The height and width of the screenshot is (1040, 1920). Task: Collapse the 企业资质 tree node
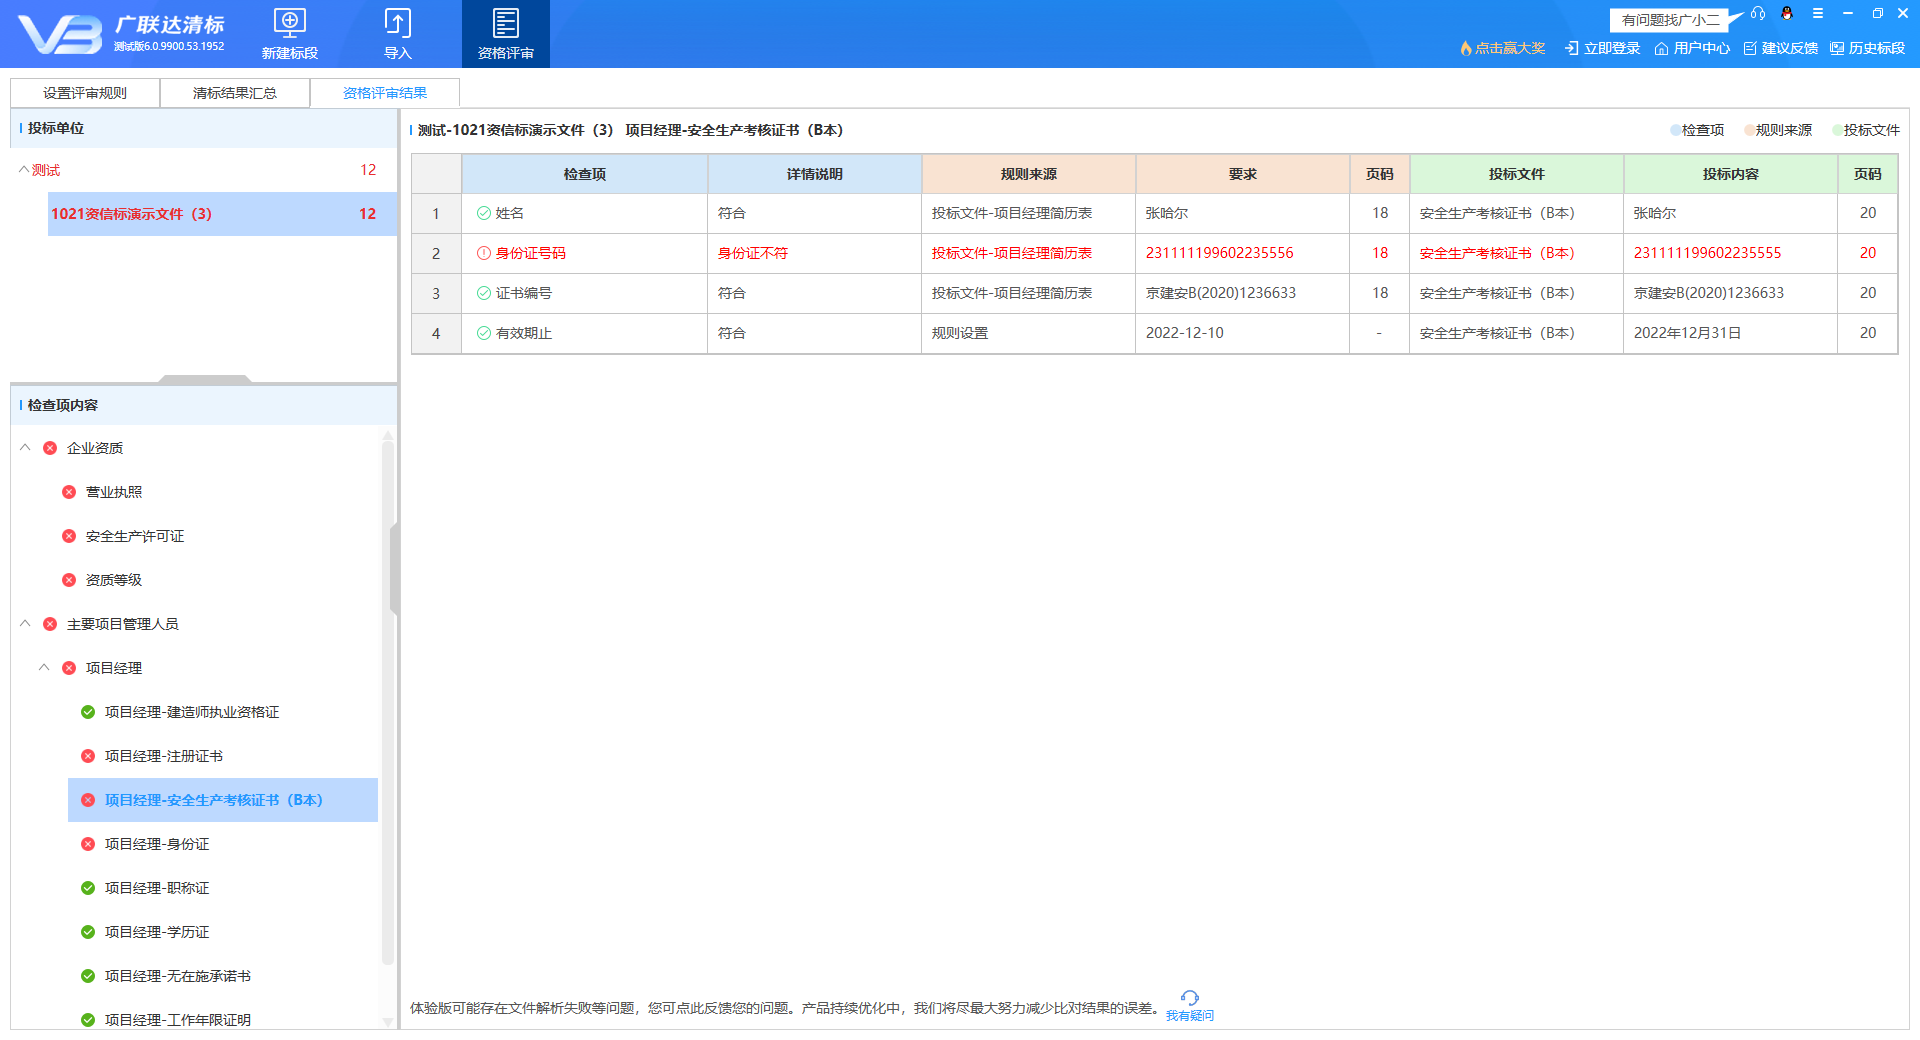(x=25, y=448)
